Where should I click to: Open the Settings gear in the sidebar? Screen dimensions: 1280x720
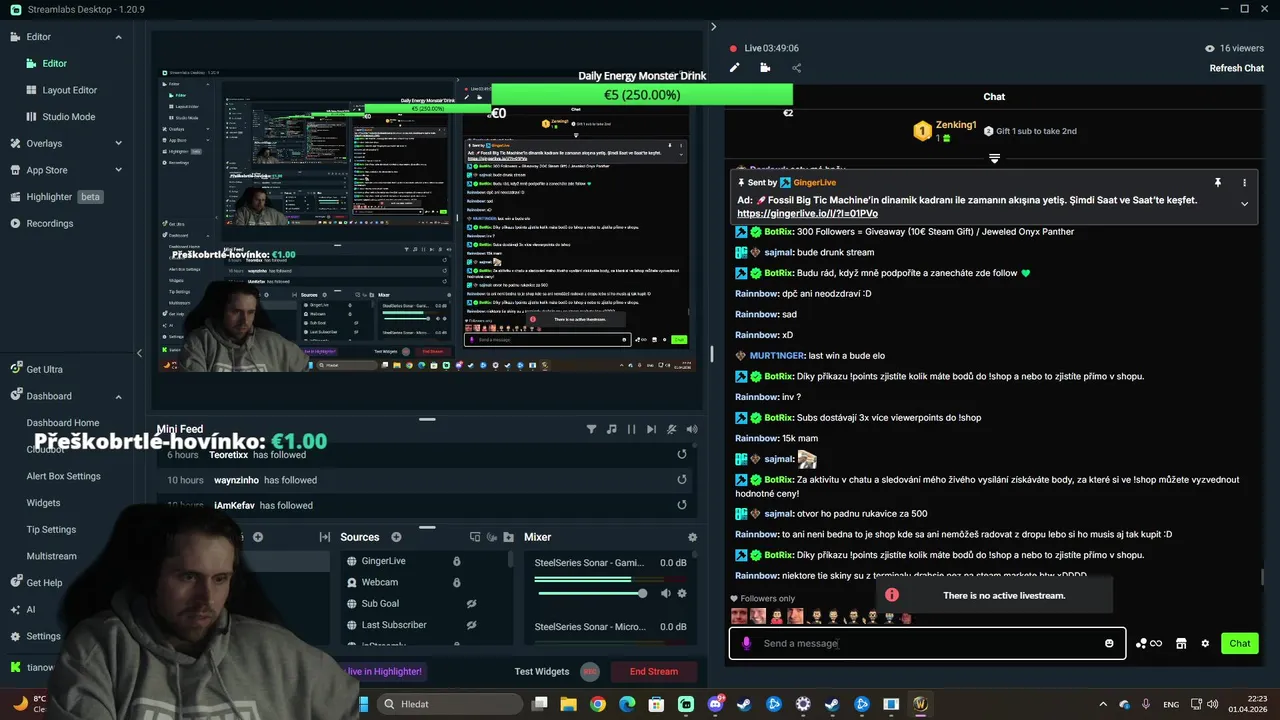(15, 636)
